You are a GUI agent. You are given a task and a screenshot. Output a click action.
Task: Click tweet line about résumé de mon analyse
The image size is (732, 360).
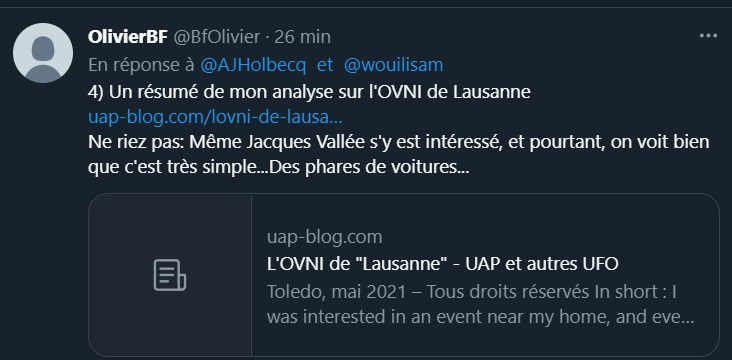[309, 92]
